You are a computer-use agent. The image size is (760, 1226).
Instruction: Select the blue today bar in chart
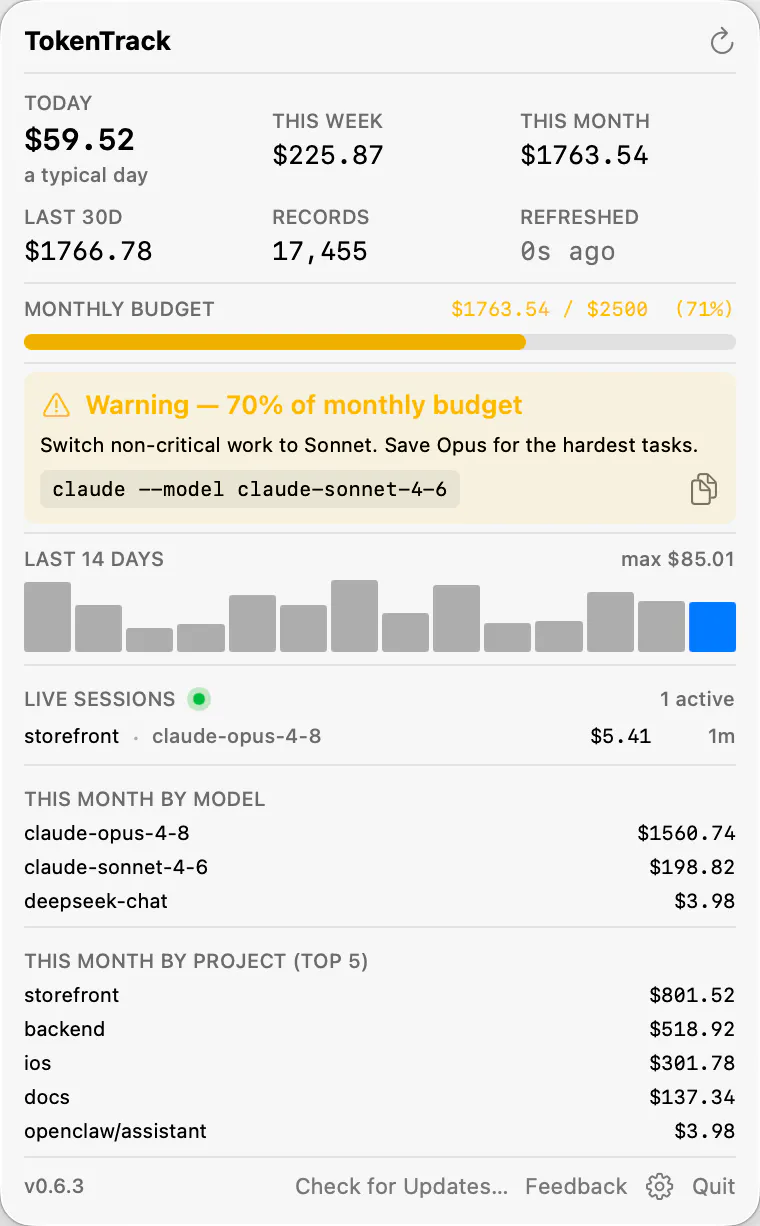tap(713, 627)
